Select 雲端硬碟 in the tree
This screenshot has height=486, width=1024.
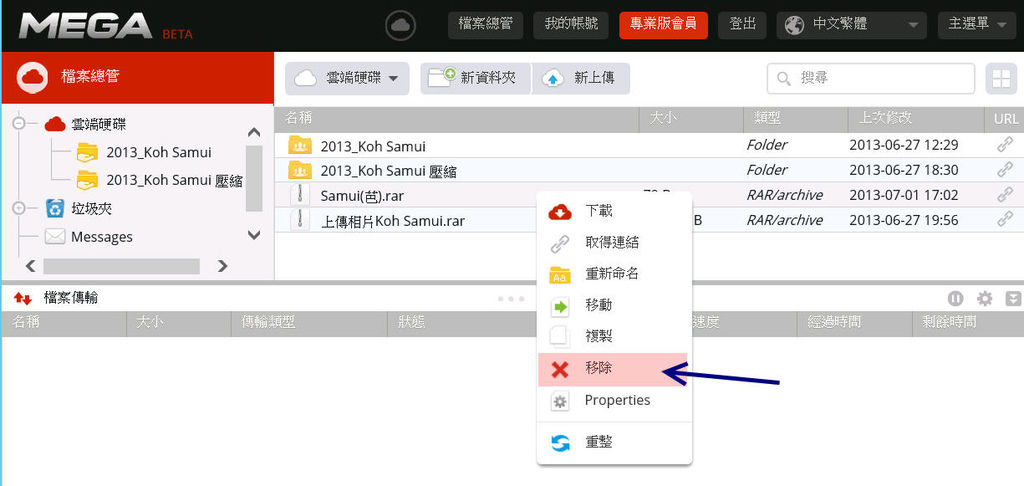click(85, 124)
